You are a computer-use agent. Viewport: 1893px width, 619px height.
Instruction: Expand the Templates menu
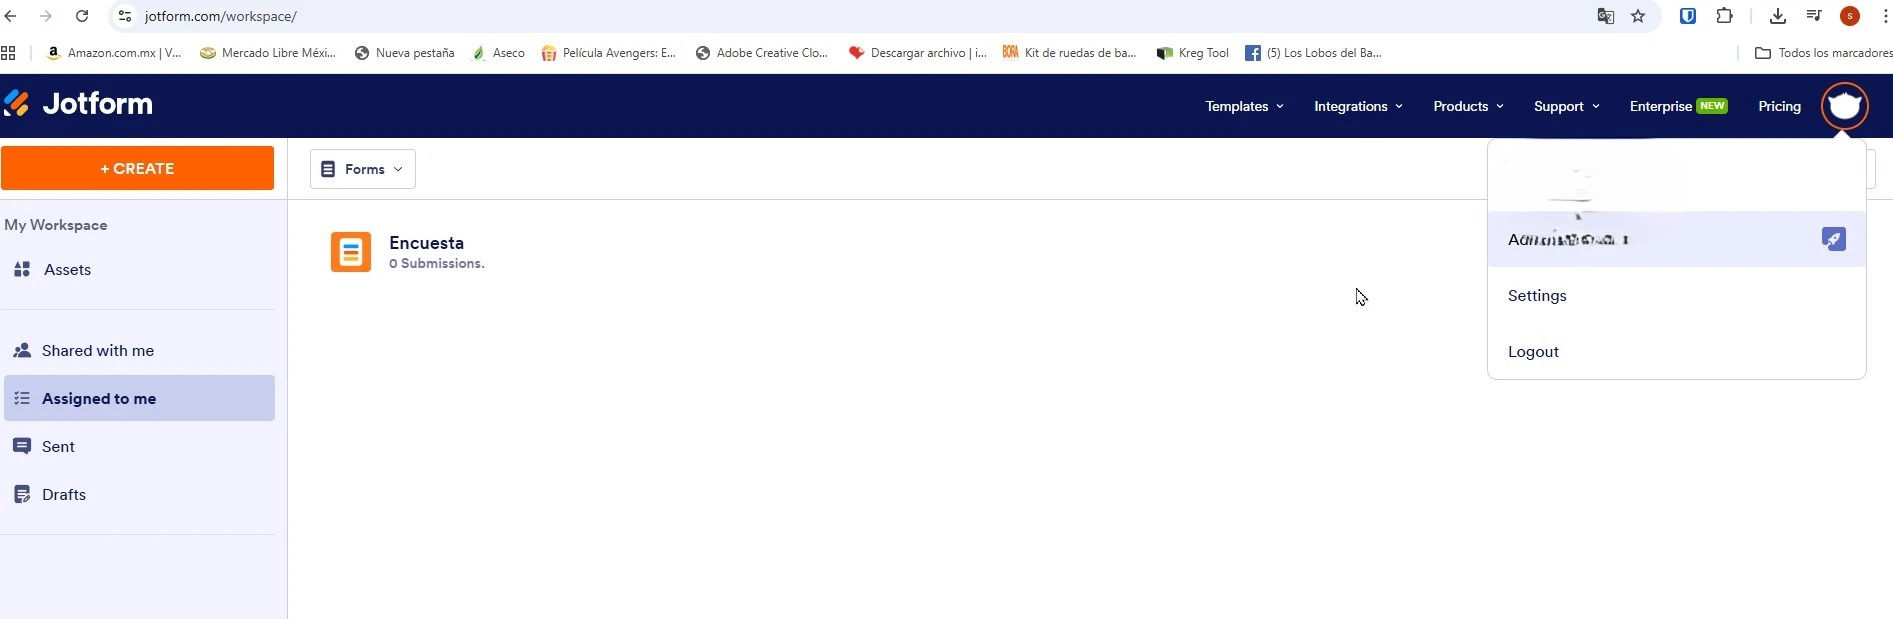(x=1244, y=106)
